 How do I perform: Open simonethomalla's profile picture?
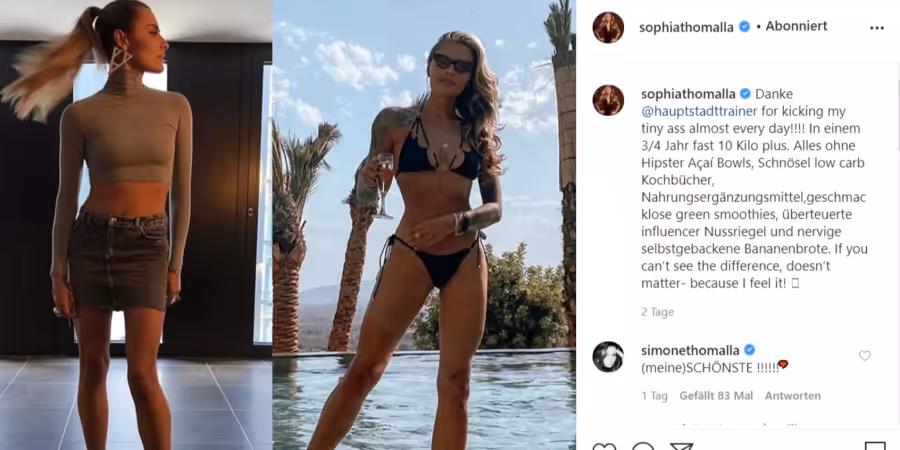pos(608,356)
